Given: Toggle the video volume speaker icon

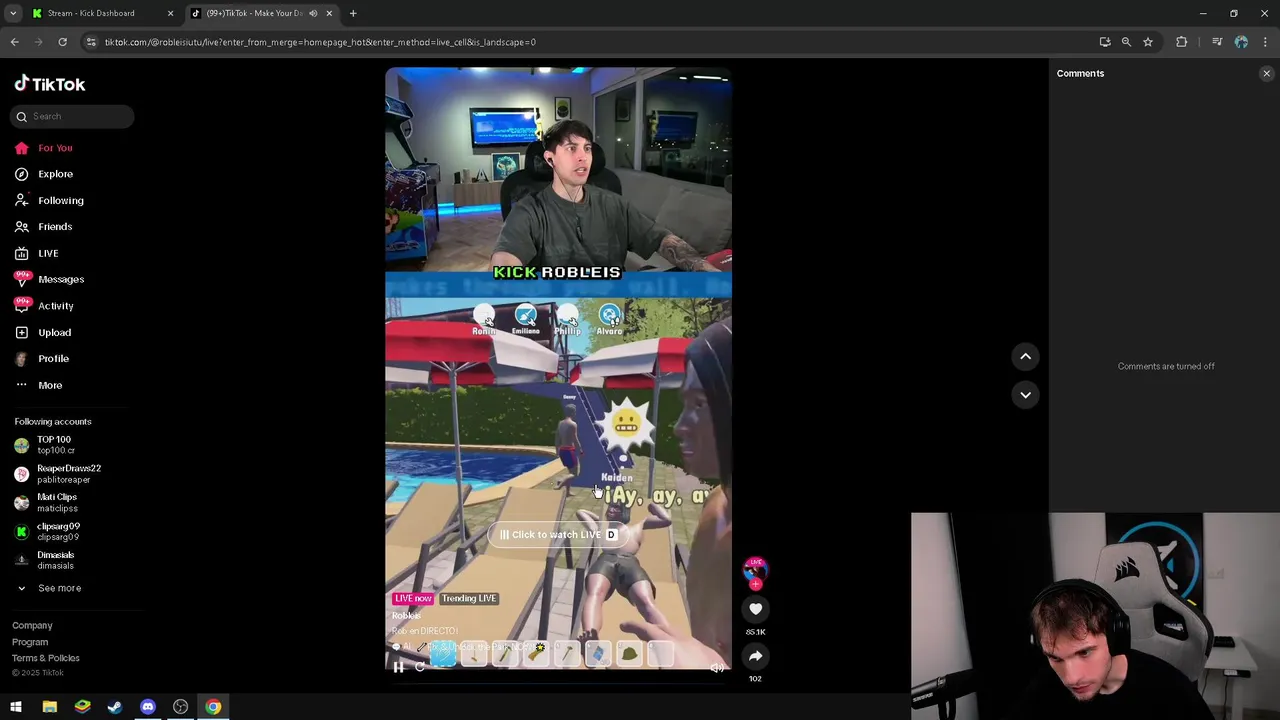Looking at the screenshot, I should 717,668.
